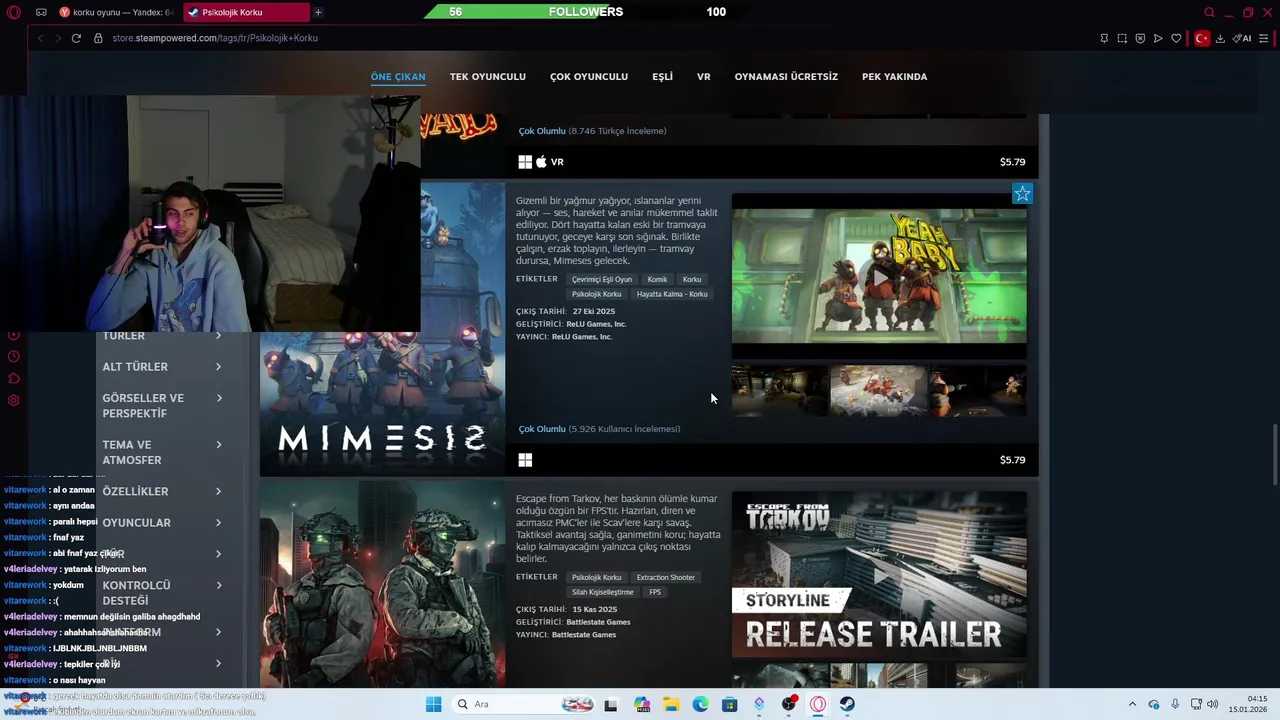
Task: Open volume control in system tray
Action: pyautogui.click(x=1212, y=704)
